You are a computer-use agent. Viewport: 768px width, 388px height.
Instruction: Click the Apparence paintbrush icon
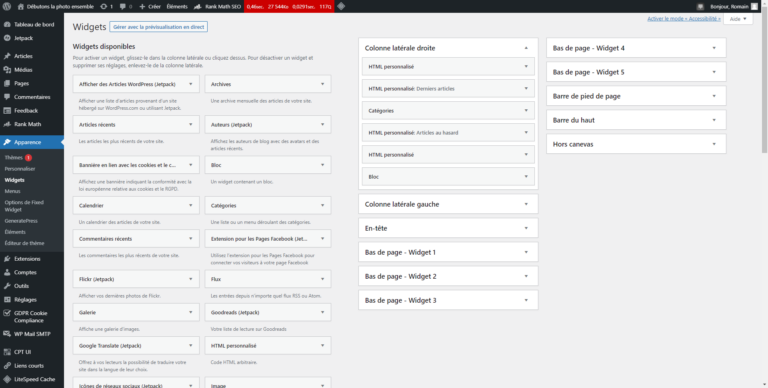coord(7,142)
